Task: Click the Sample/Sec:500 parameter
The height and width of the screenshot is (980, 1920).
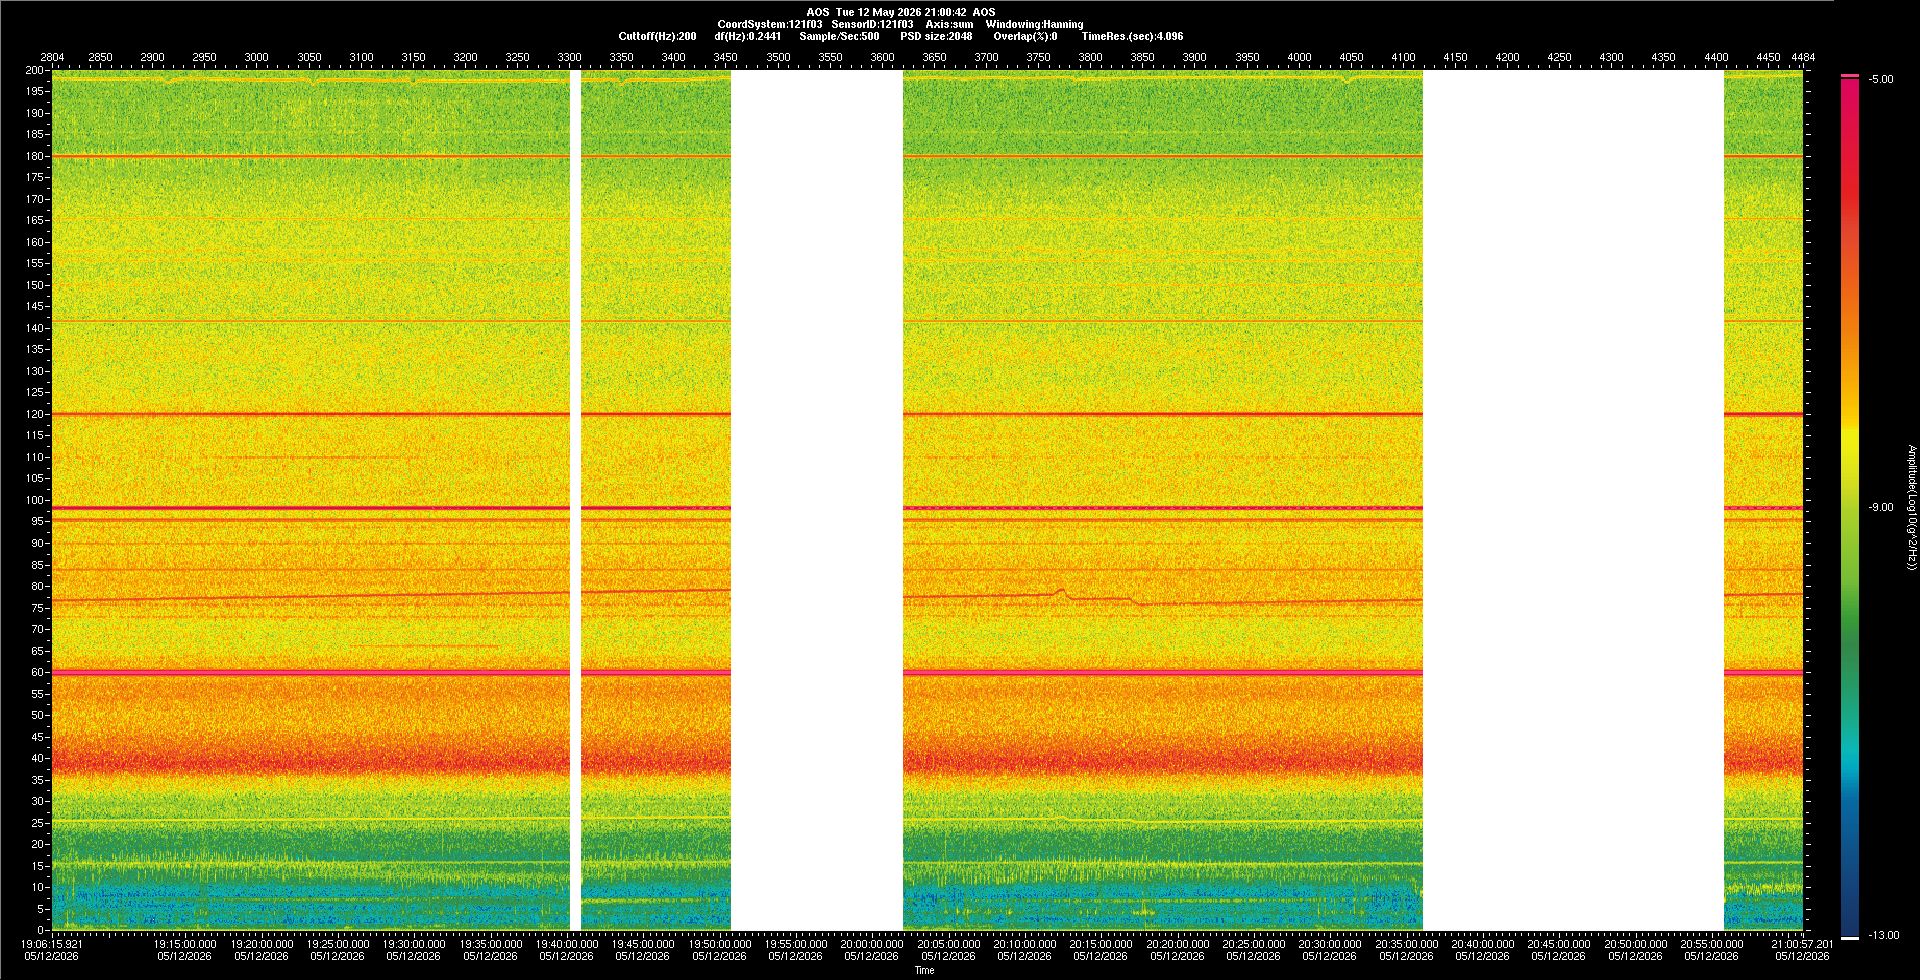Action: point(839,36)
